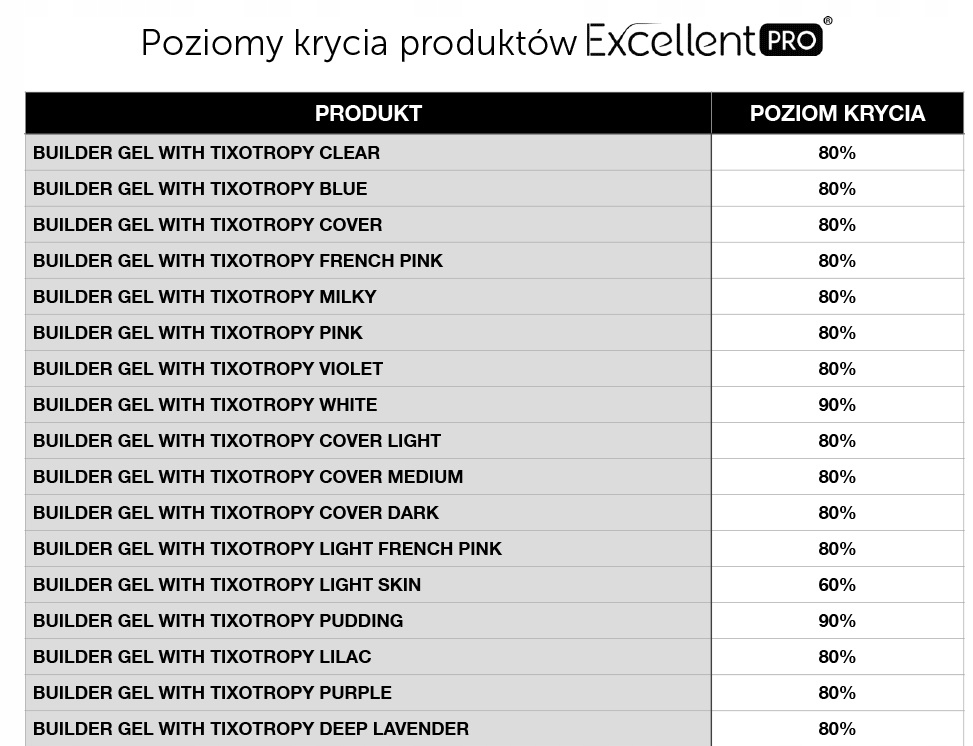
Task: Select the PRODUKT column header
Action: [368, 114]
